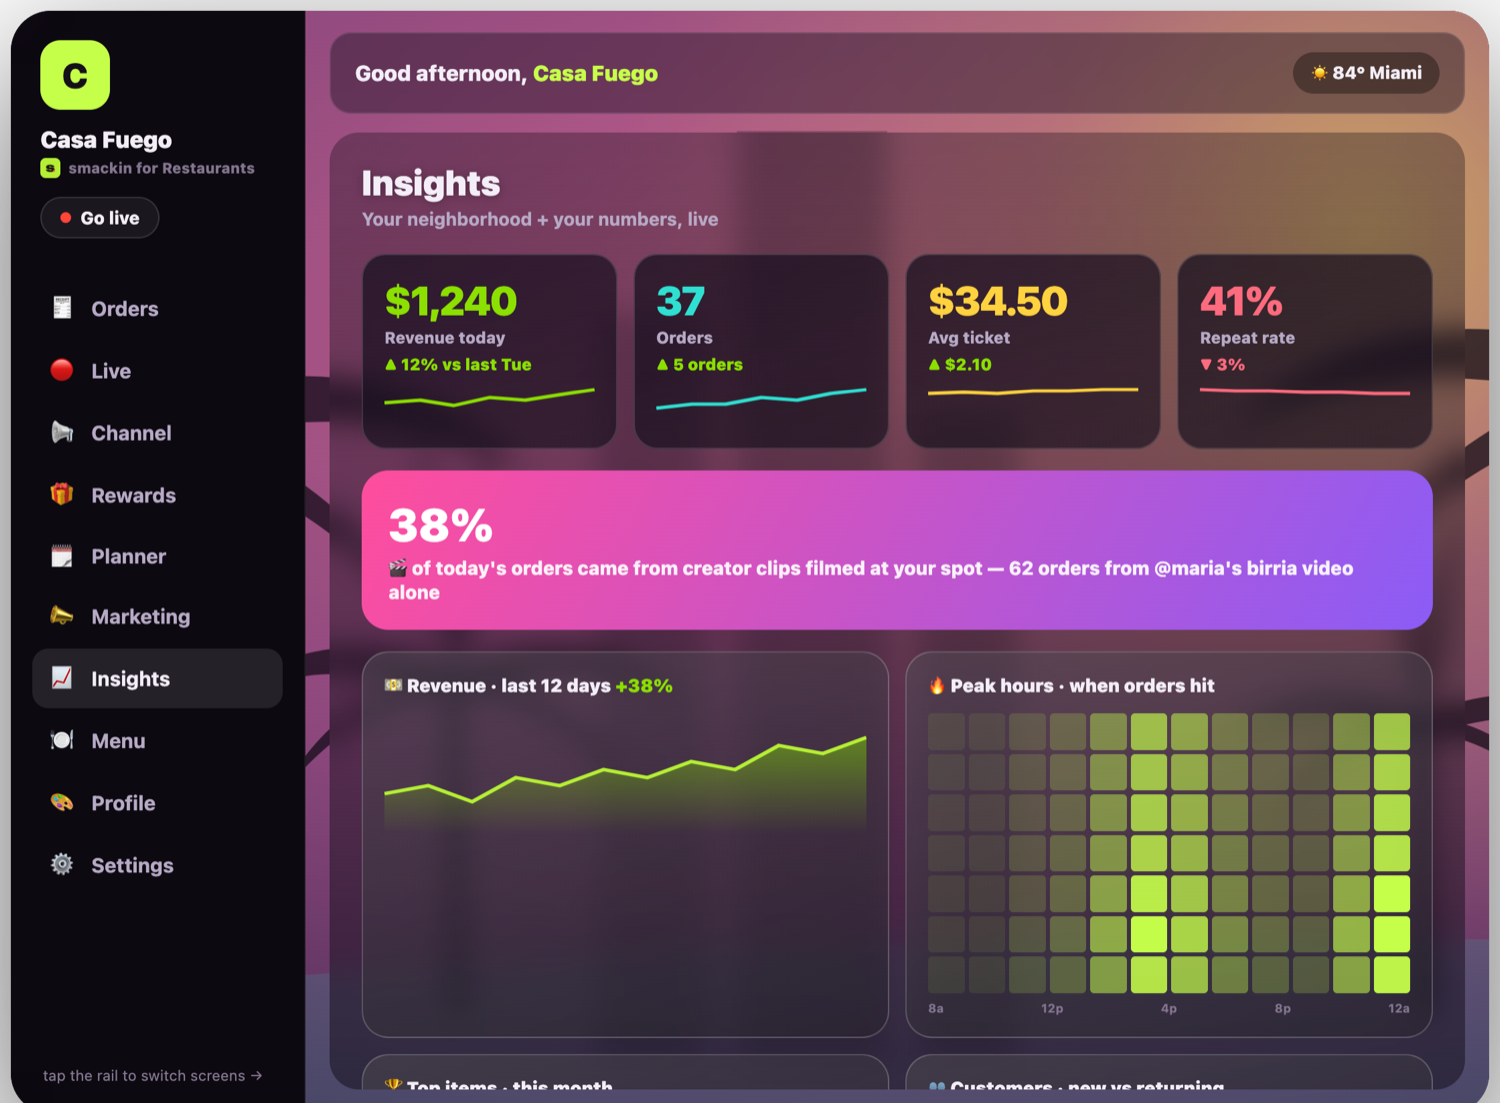
Task: Go to Rewards in sidebar
Action: [x=157, y=494]
